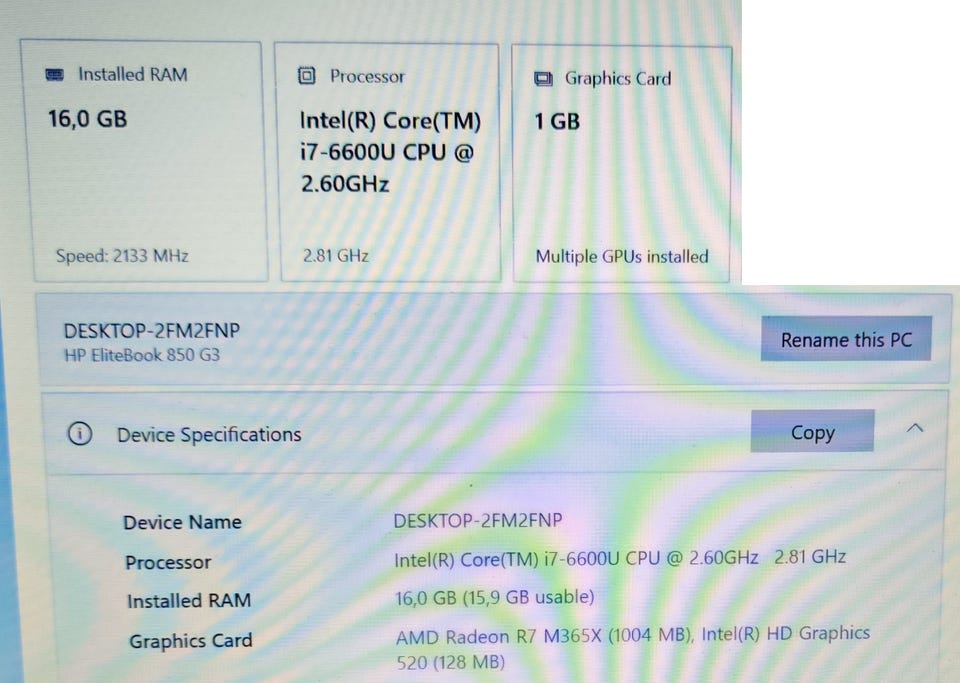Click the DESKTOP-2FM2FNP PC name heading
960x683 pixels.
(152, 330)
